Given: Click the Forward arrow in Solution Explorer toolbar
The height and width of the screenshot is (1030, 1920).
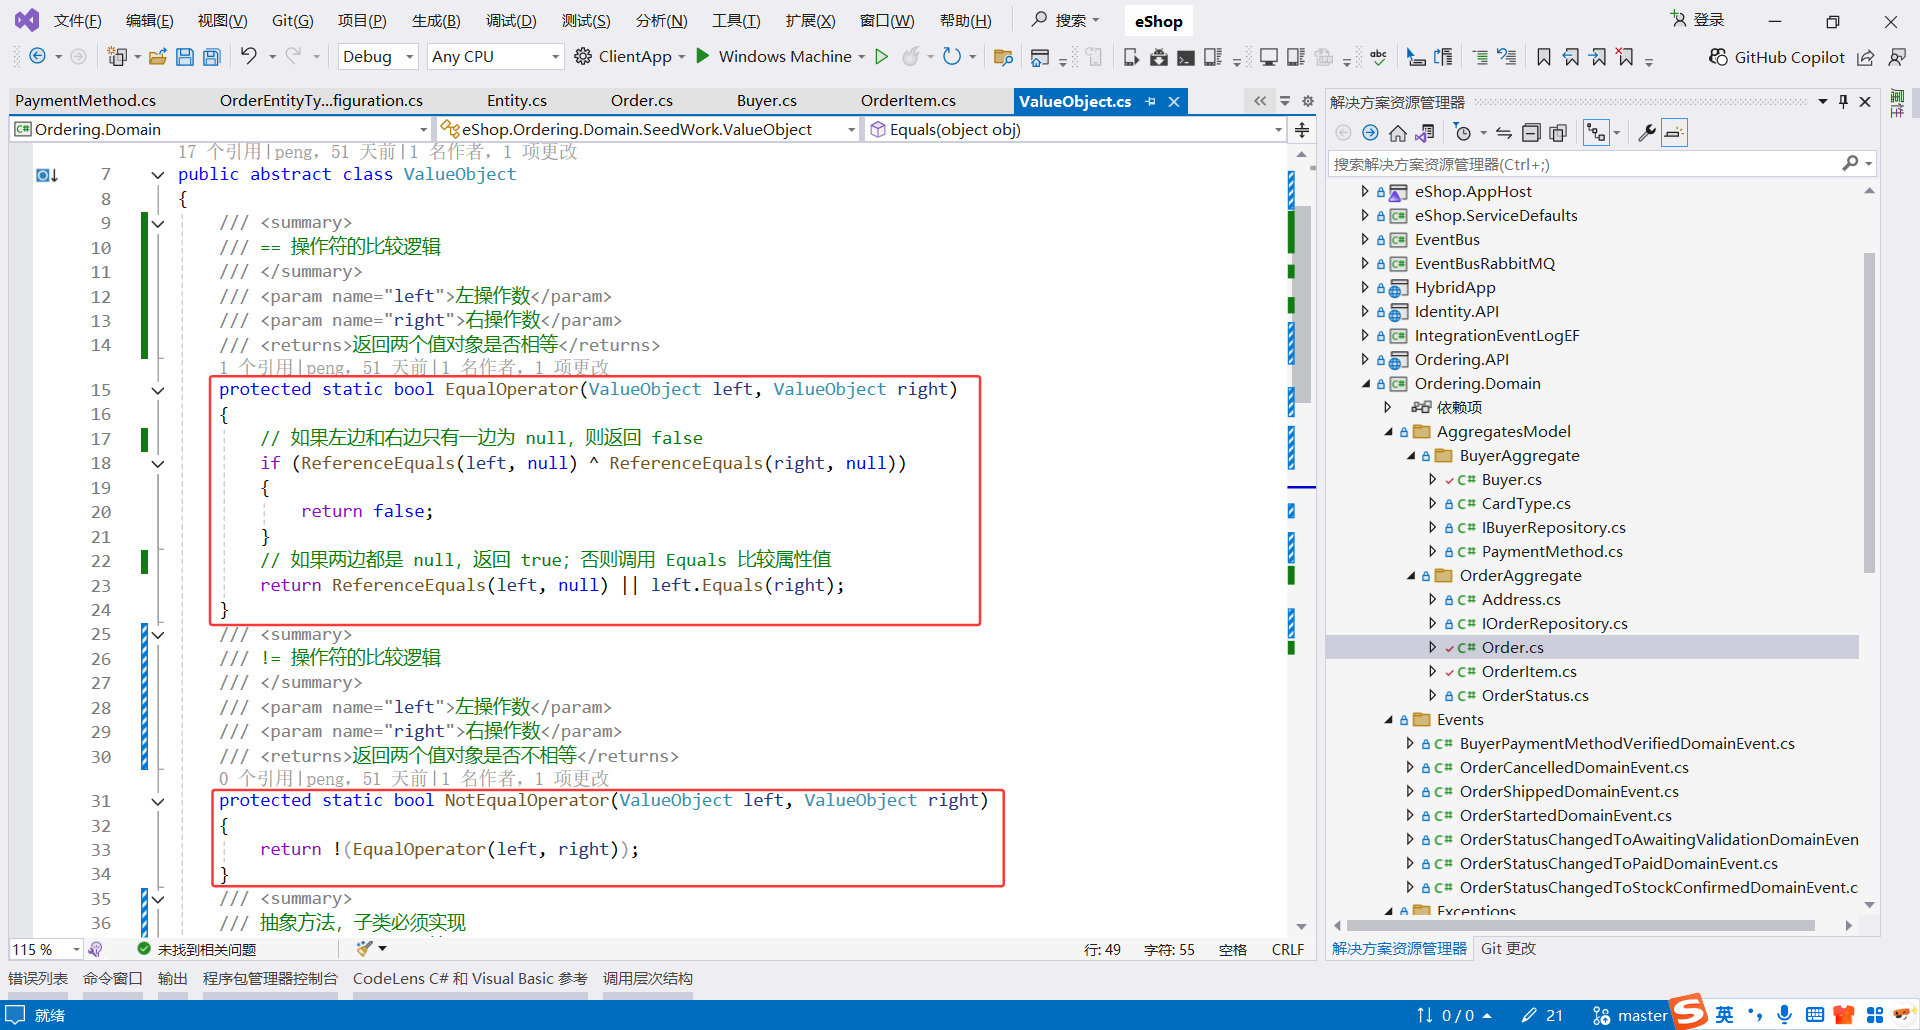Looking at the screenshot, I should pyautogui.click(x=1370, y=133).
